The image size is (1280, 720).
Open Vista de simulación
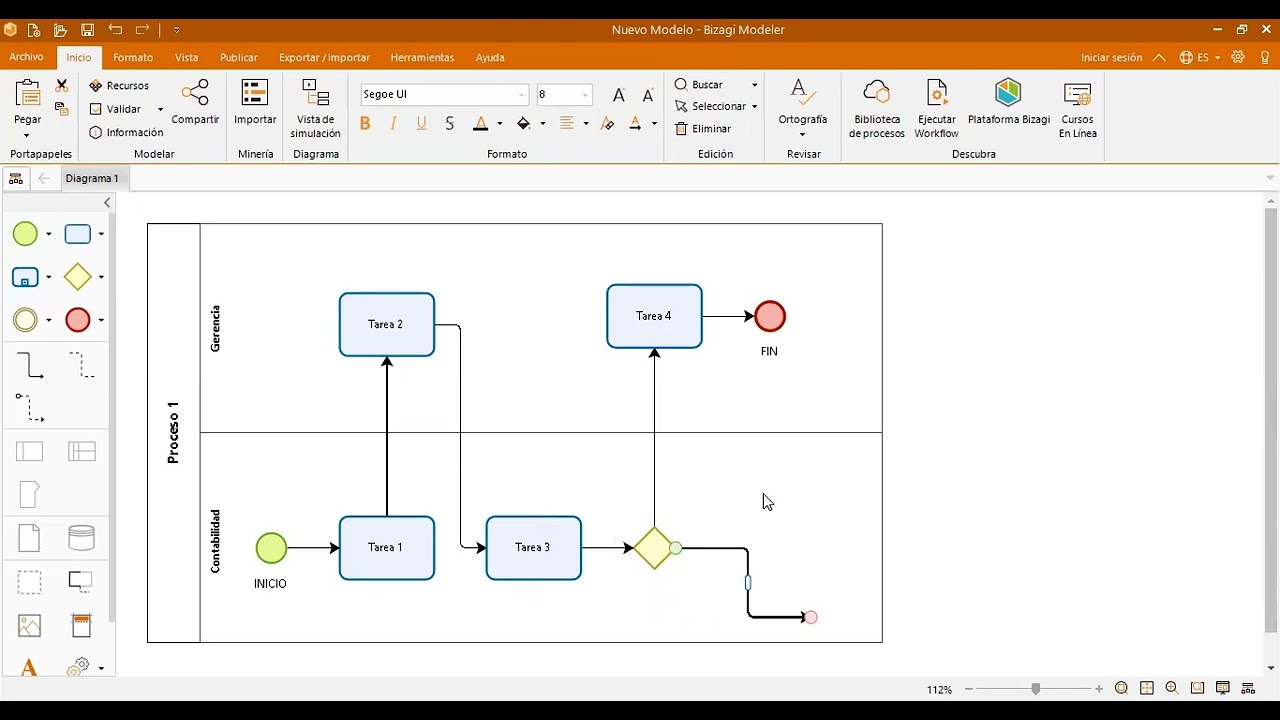pyautogui.click(x=316, y=109)
